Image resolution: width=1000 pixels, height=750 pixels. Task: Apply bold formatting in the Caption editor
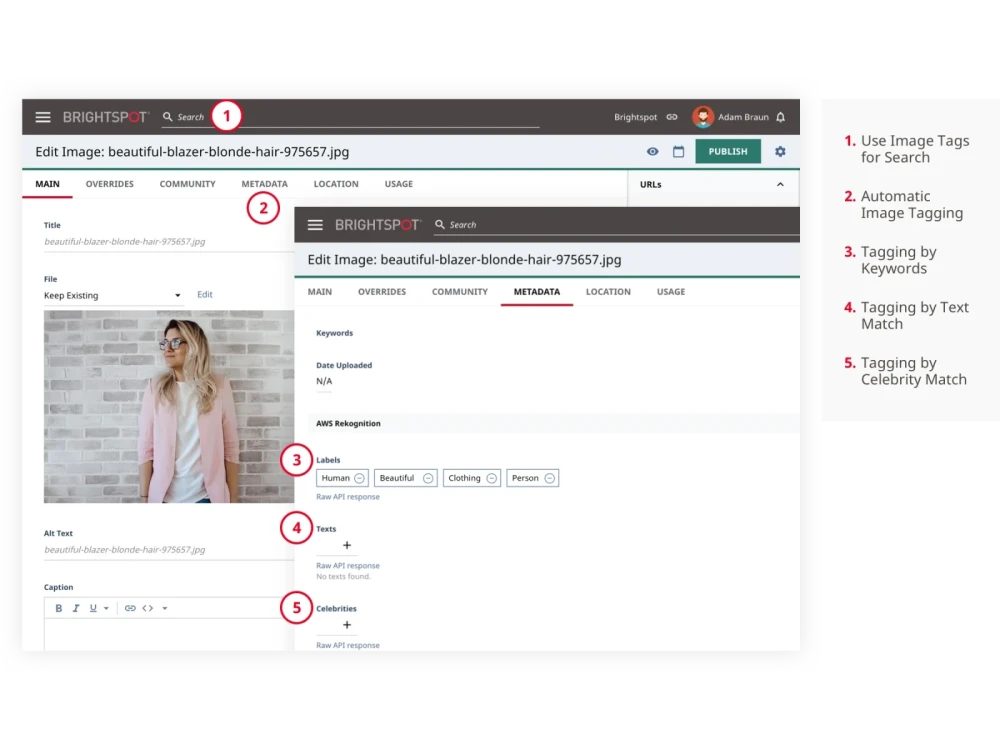click(x=58, y=607)
